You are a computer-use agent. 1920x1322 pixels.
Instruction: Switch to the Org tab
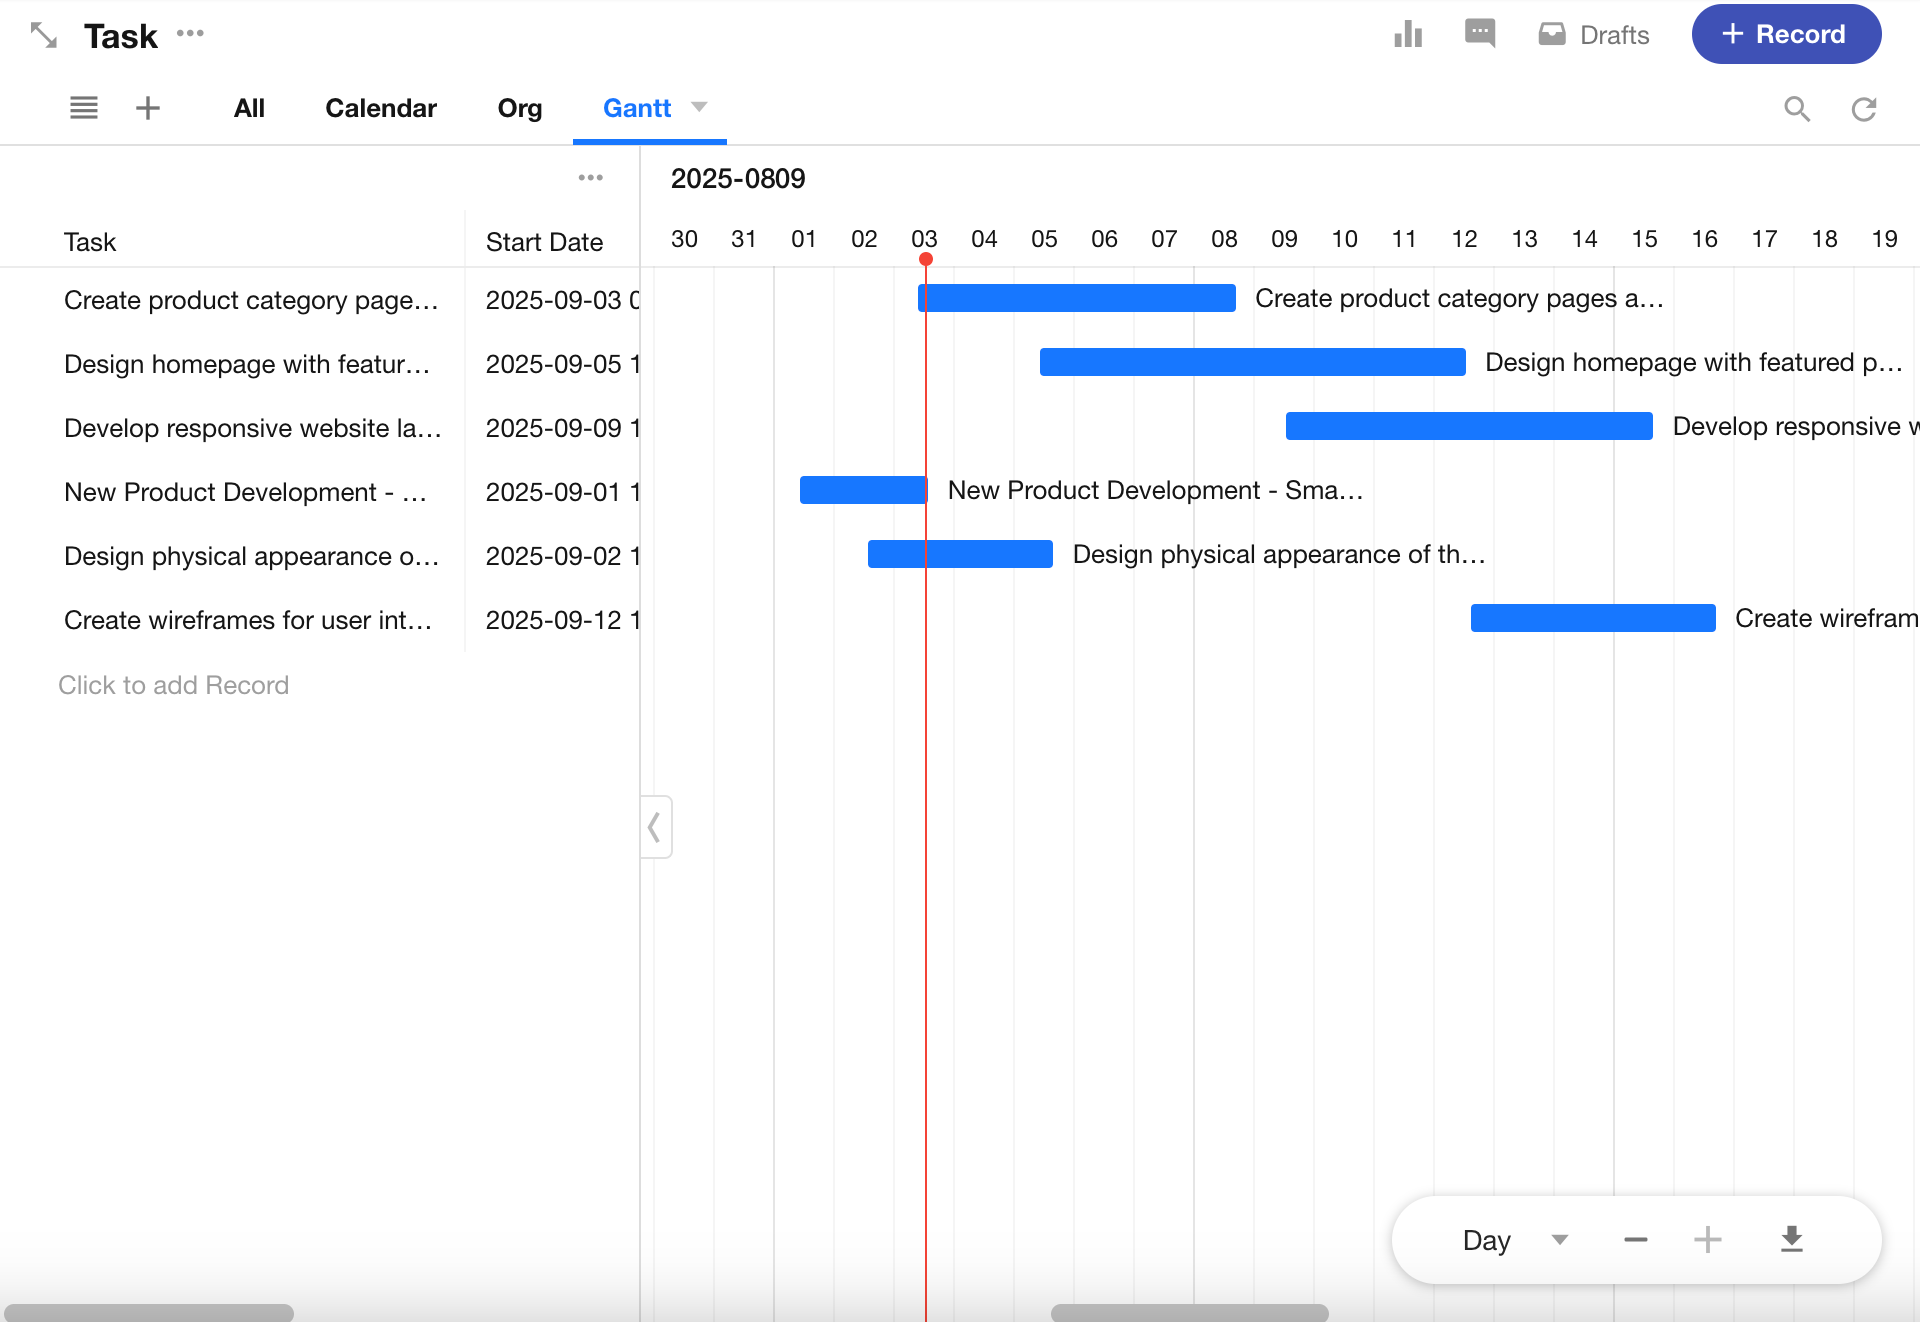tap(520, 108)
